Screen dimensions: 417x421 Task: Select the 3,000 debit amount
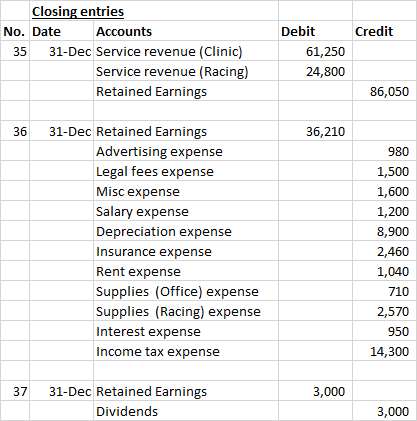pos(315,391)
